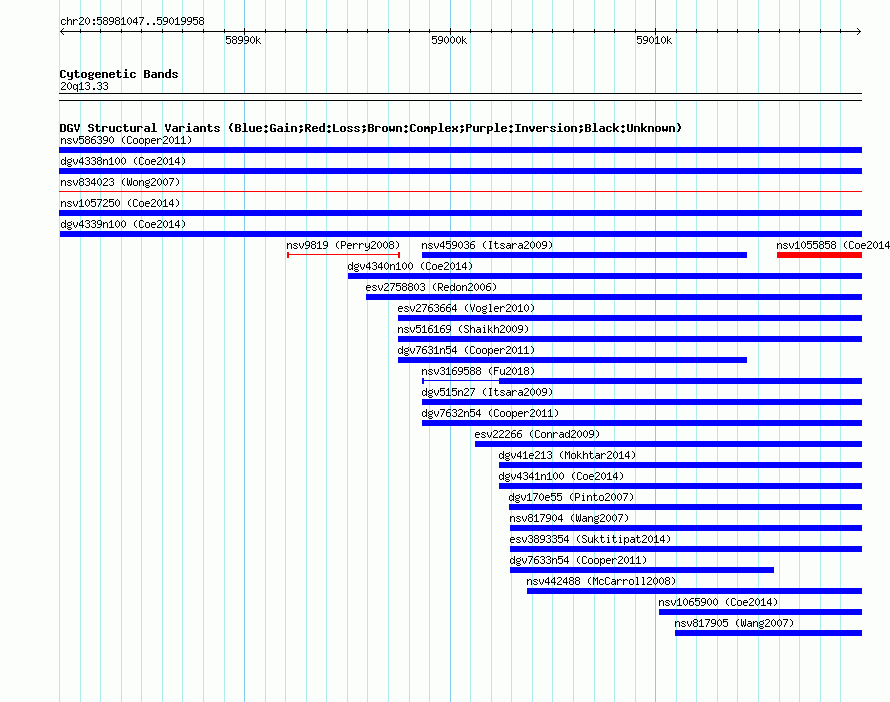This screenshot has width=890, height=702.
Task: Click the thin blue line segment of nsv3169588
Action: [x=461, y=381]
